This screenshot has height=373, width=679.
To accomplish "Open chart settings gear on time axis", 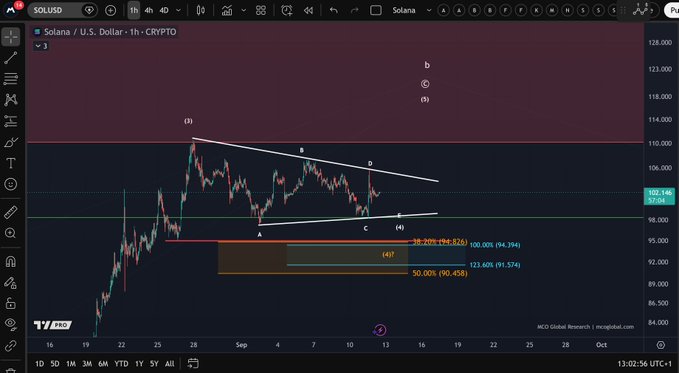I will coord(660,345).
